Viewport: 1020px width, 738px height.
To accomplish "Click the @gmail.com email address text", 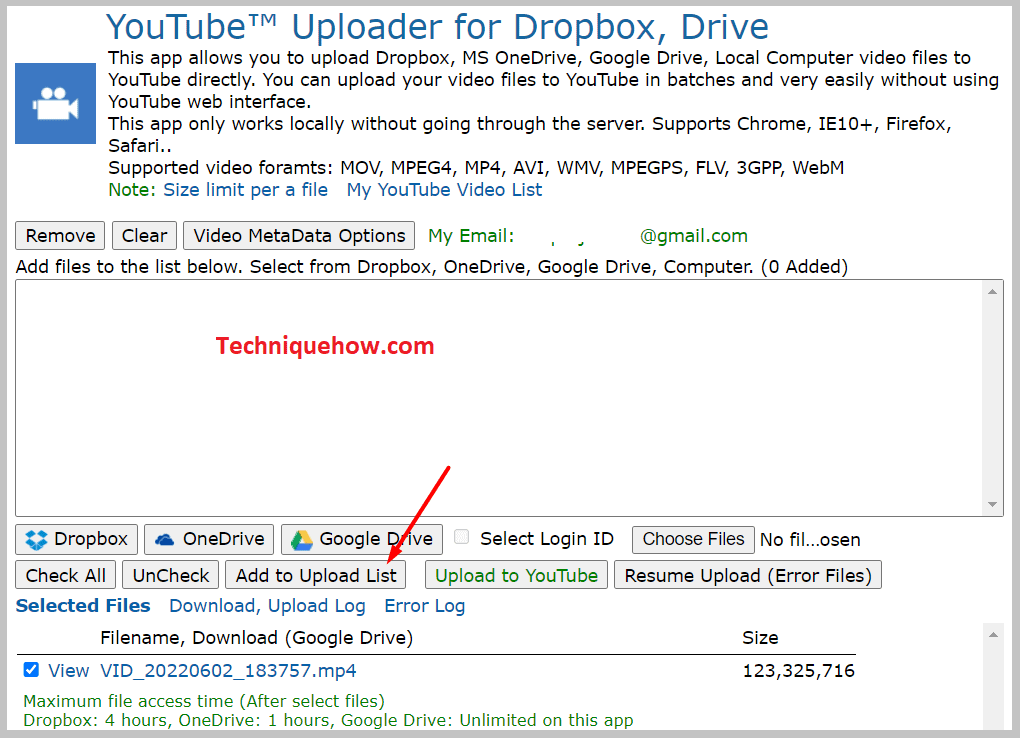I will [x=693, y=236].
